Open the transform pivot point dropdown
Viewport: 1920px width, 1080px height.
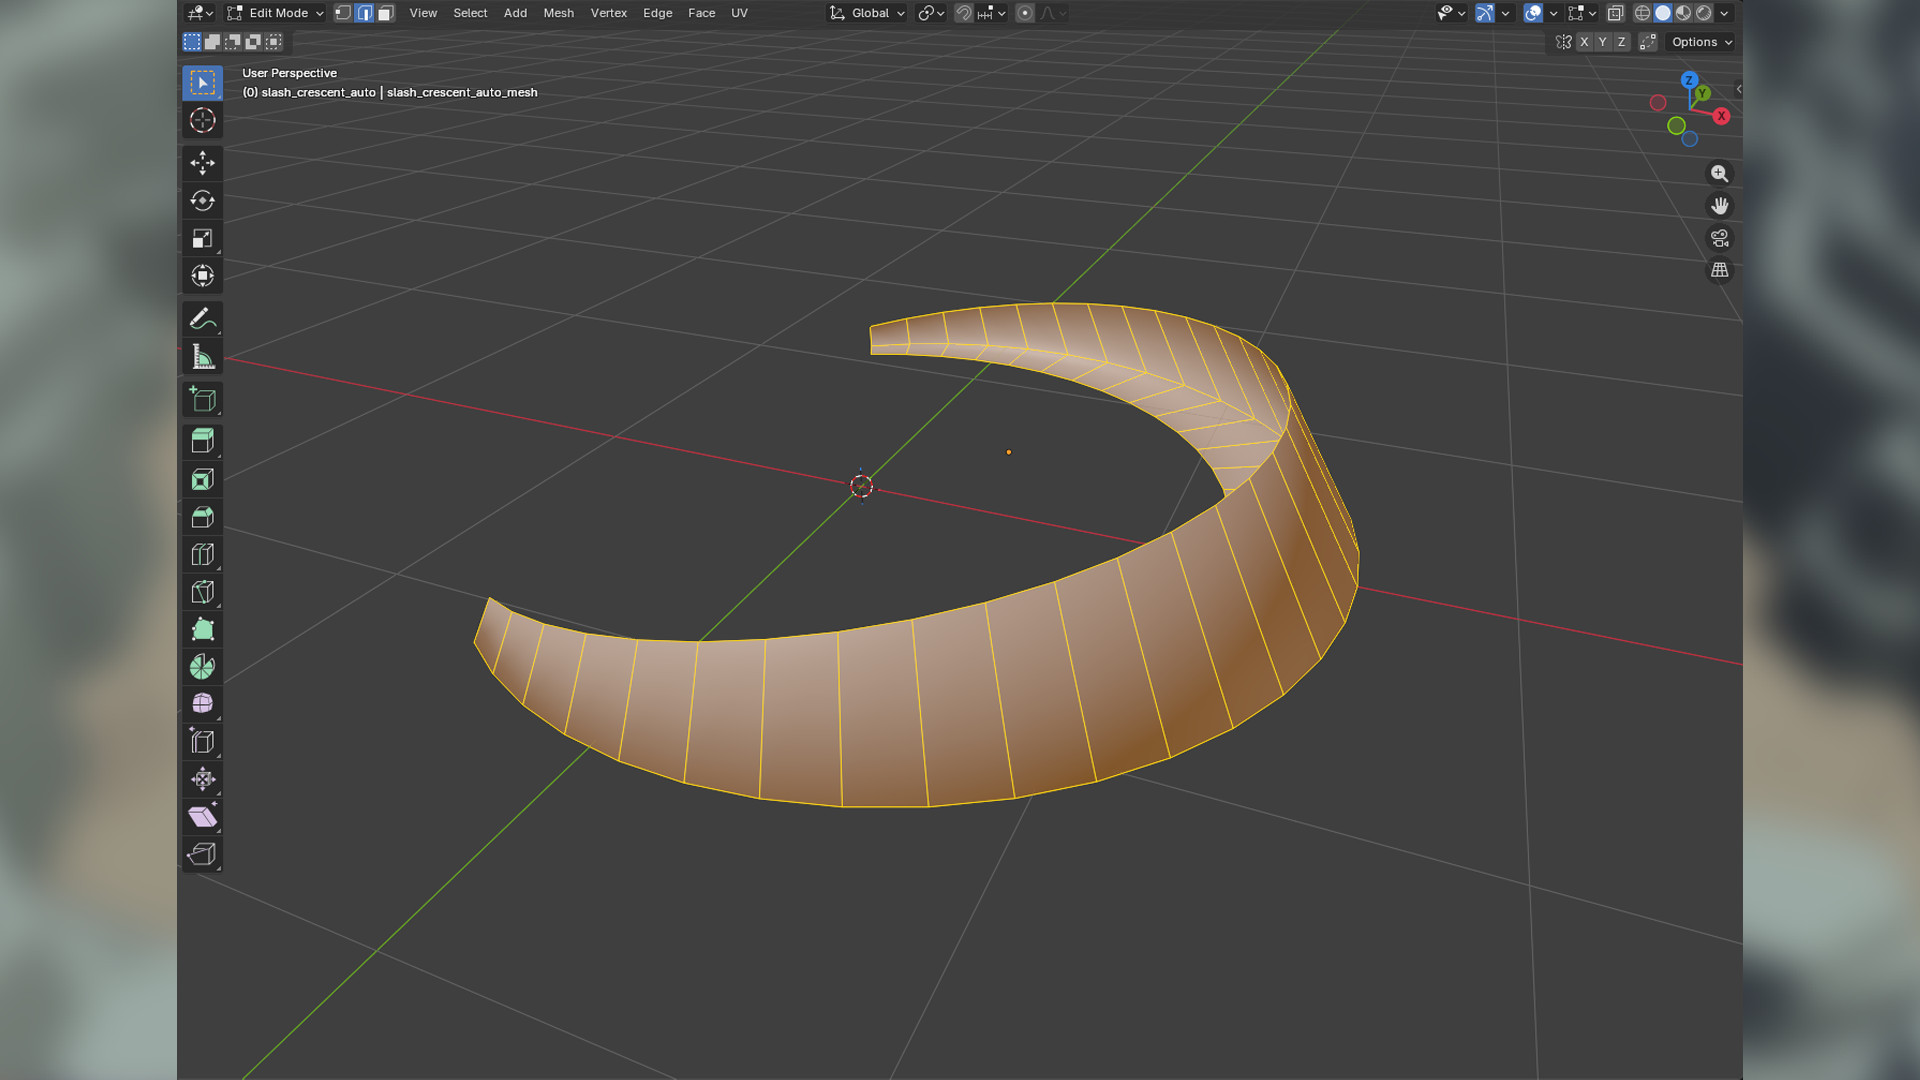pyautogui.click(x=931, y=13)
